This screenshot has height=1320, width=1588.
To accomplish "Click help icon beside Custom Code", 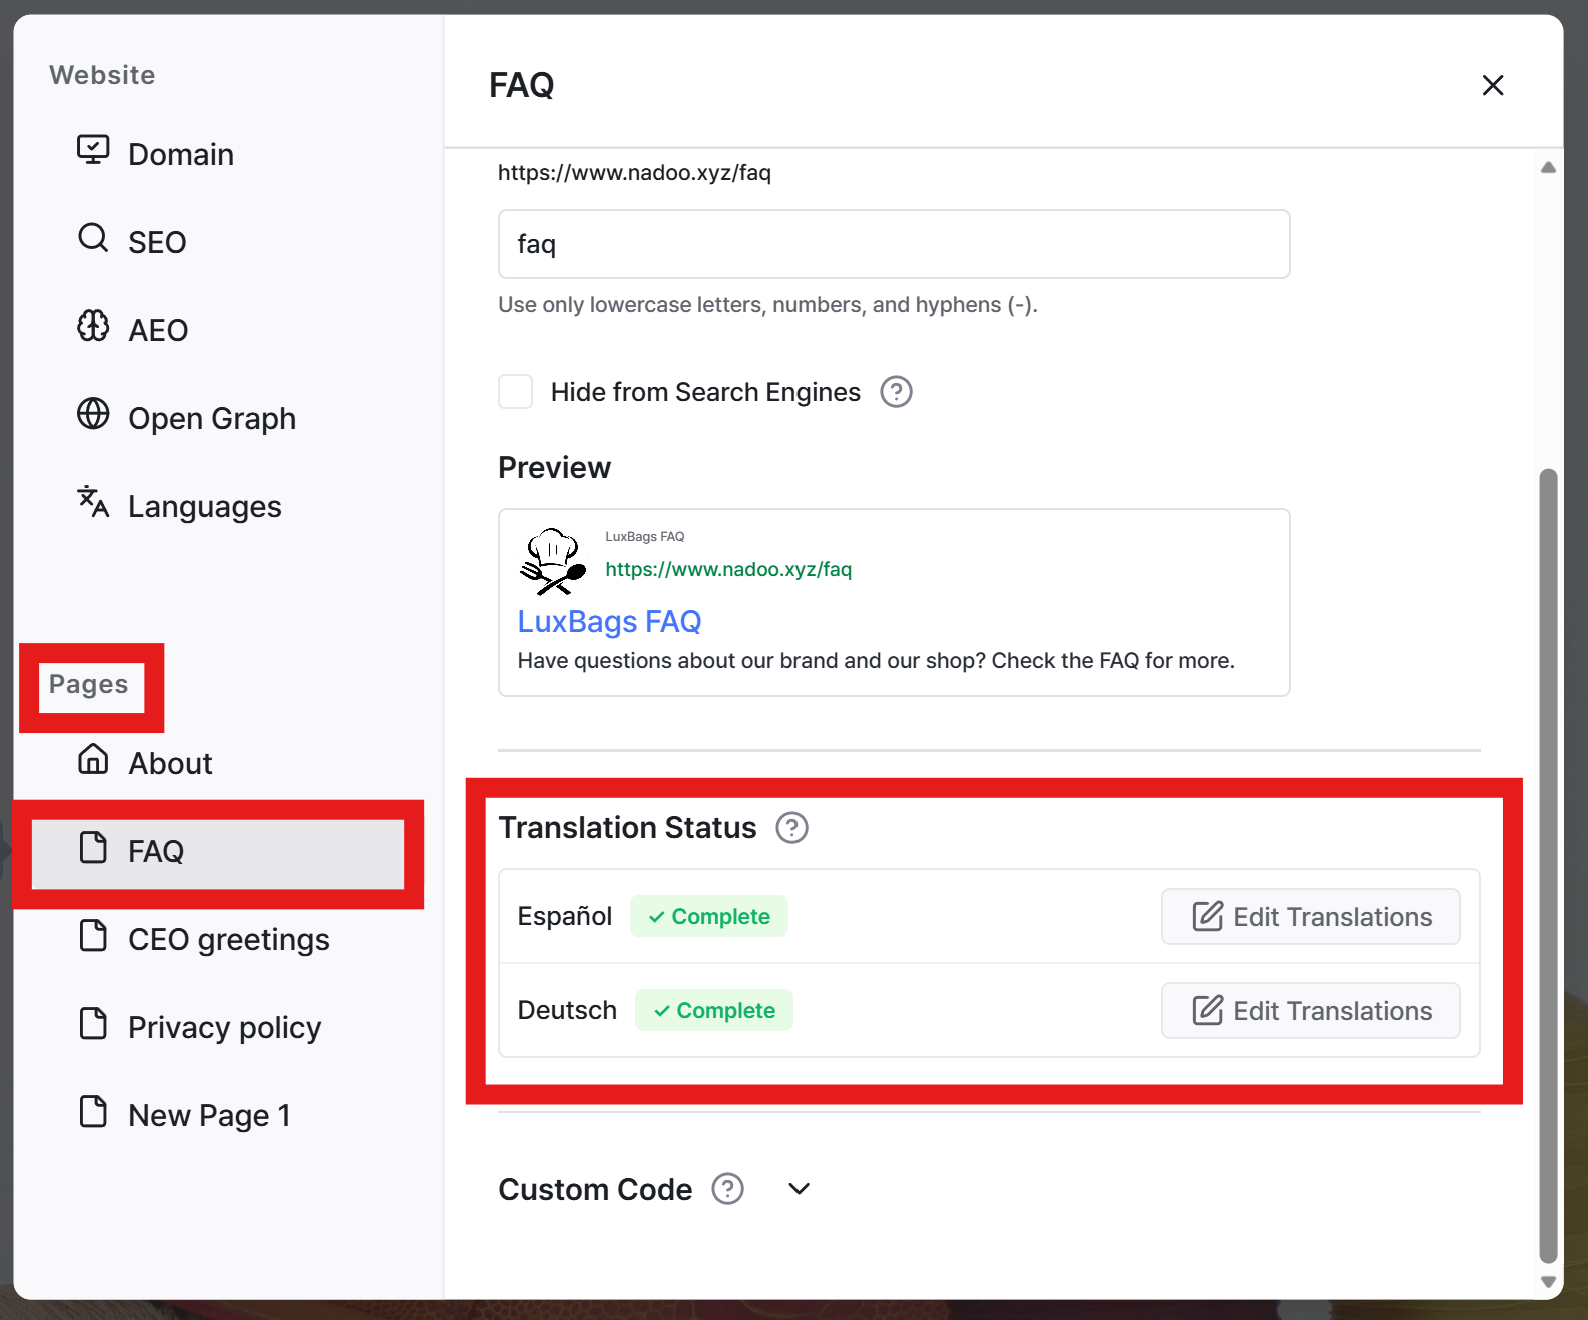I will (727, 1189).
